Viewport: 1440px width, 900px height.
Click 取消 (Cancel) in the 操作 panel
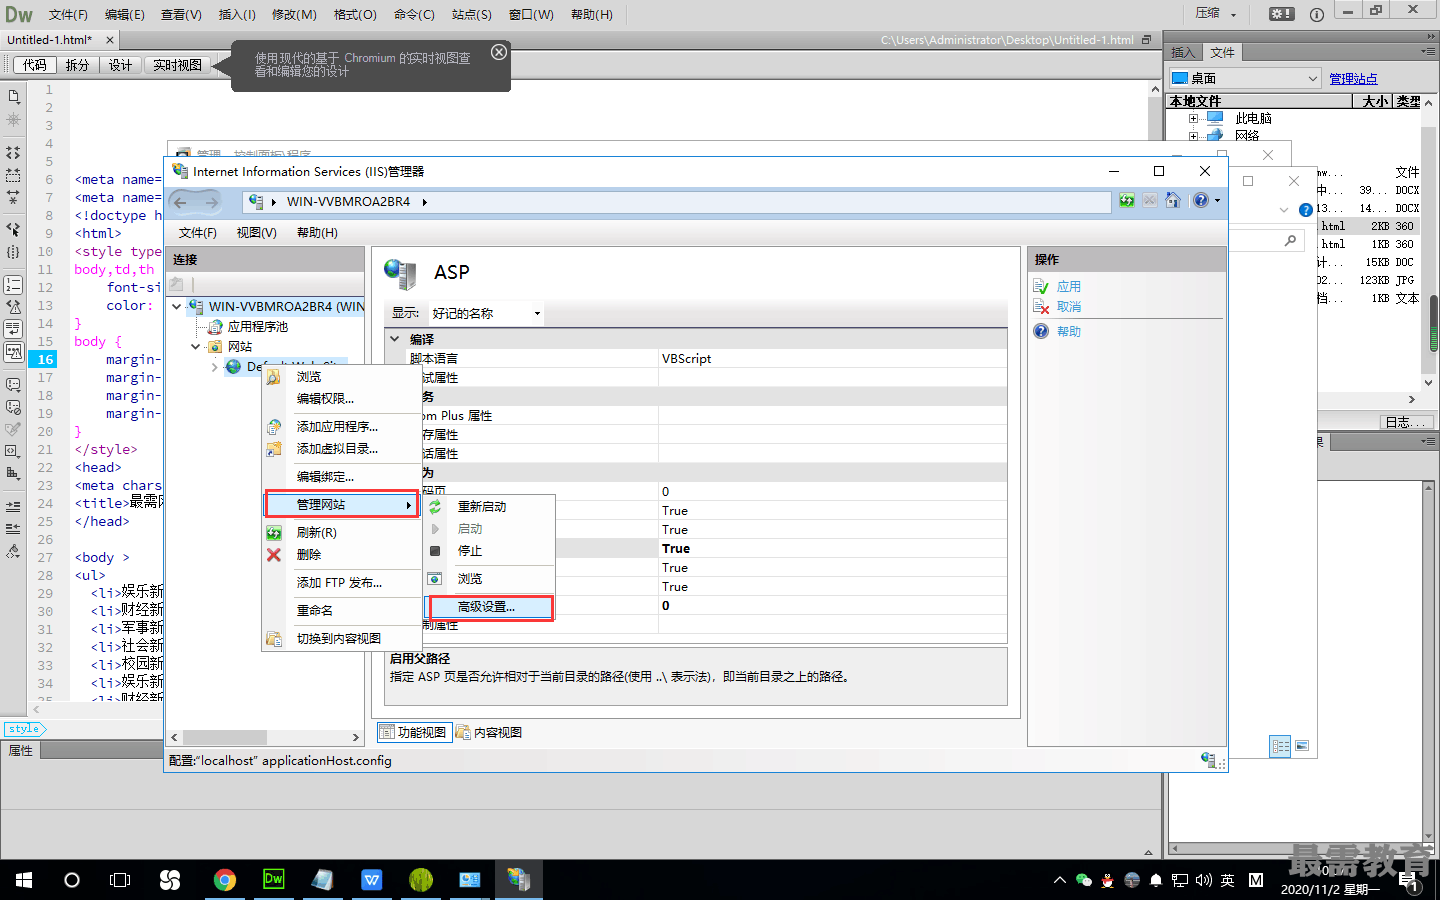[x=1069, y=307]
